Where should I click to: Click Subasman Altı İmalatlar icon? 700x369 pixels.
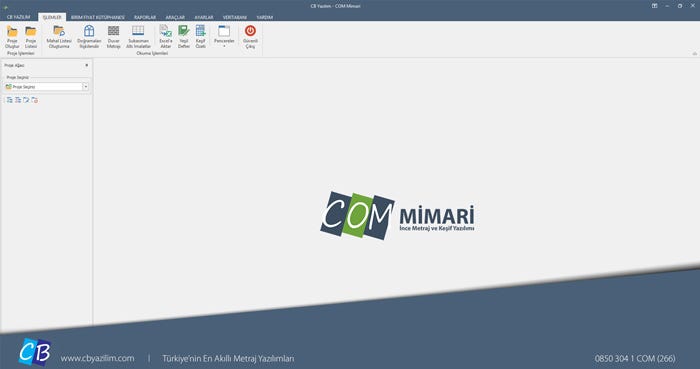click(138, 31)
